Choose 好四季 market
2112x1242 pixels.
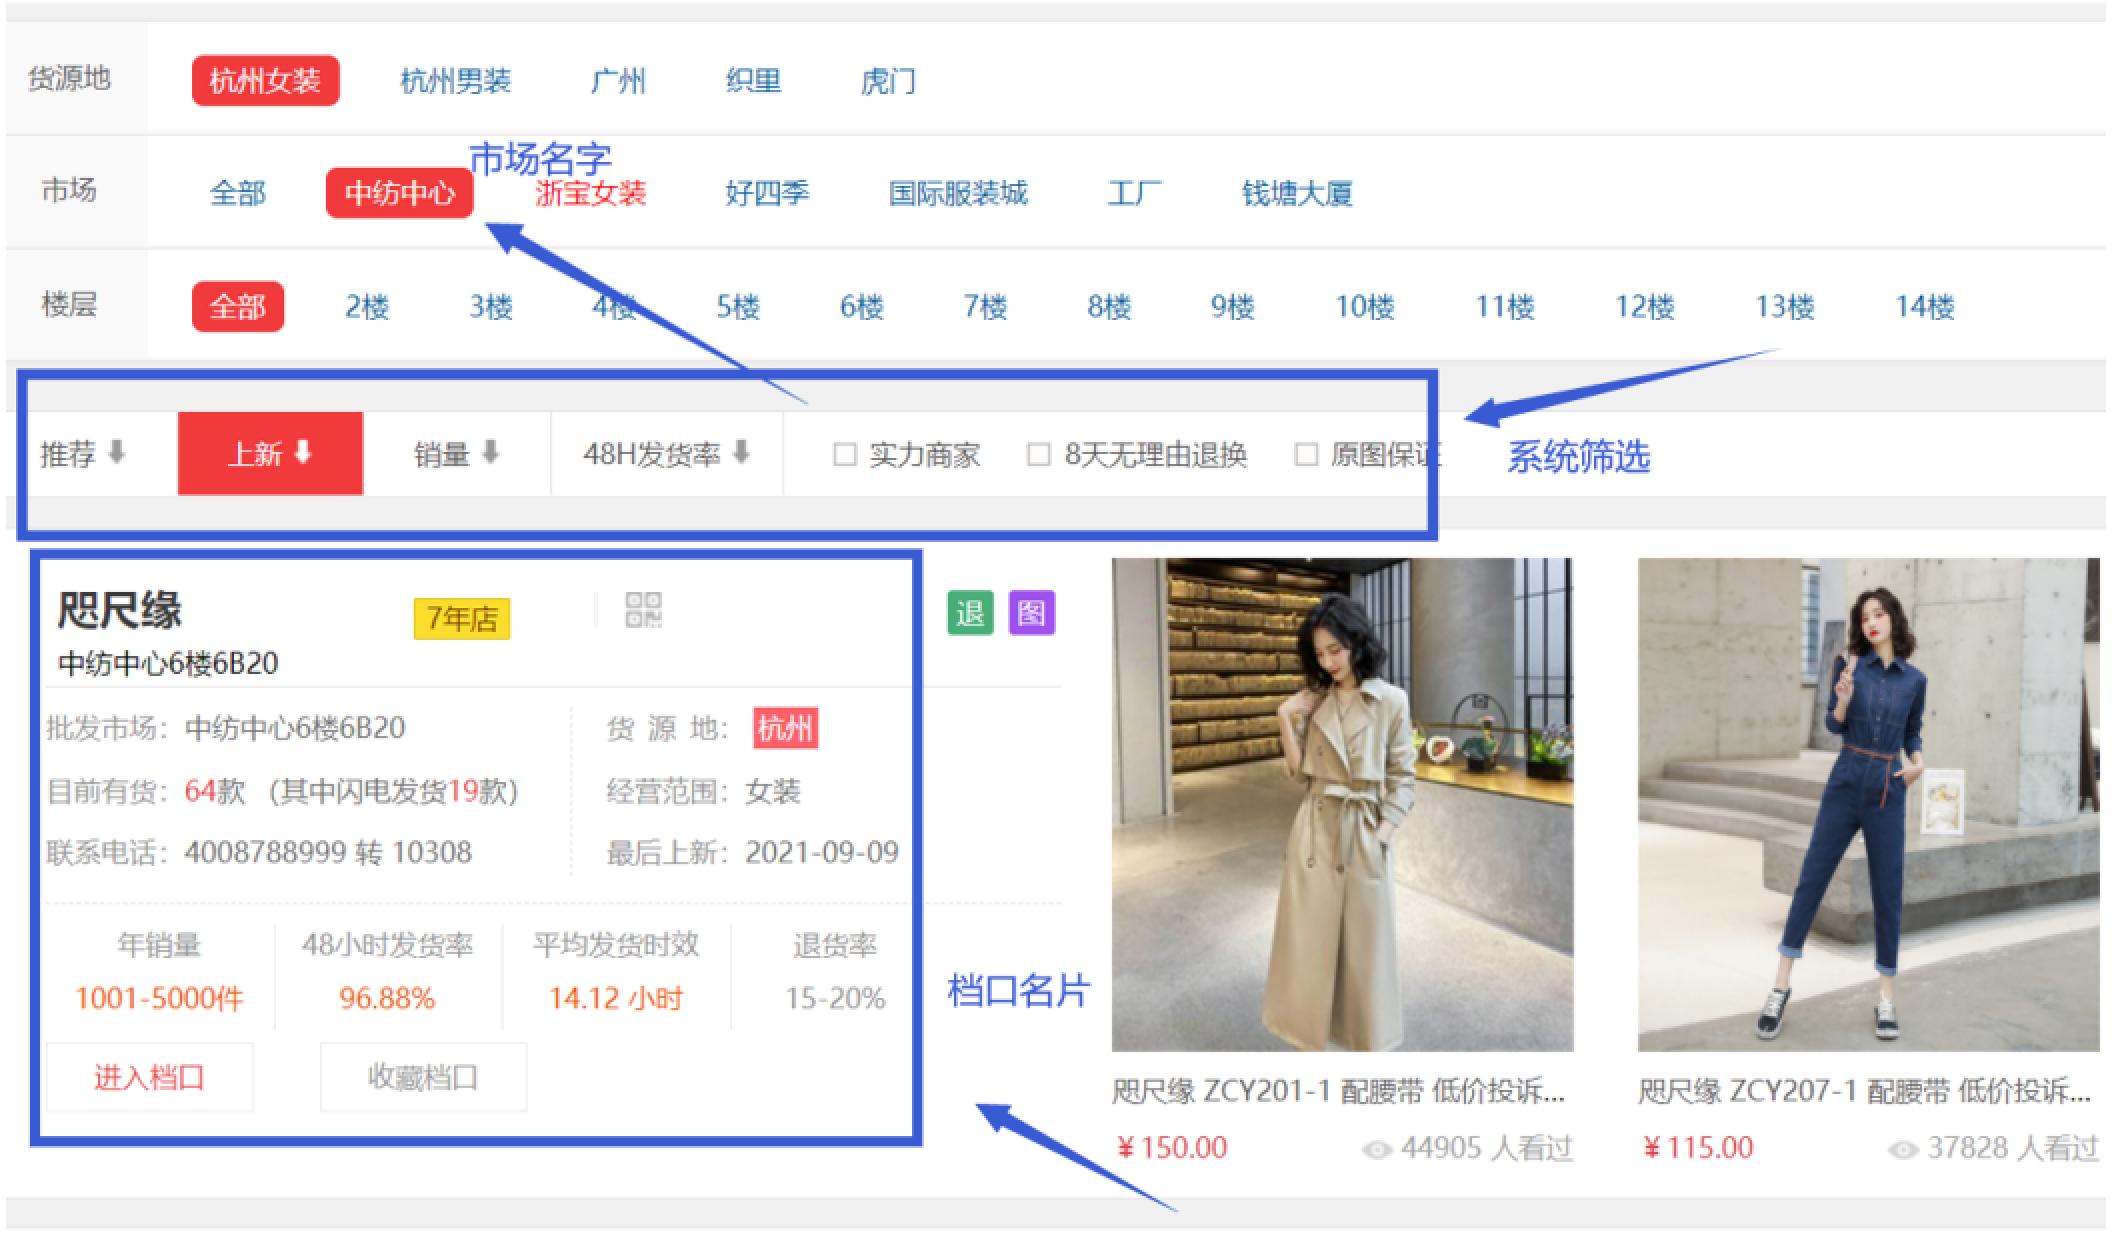pos(767,193)
